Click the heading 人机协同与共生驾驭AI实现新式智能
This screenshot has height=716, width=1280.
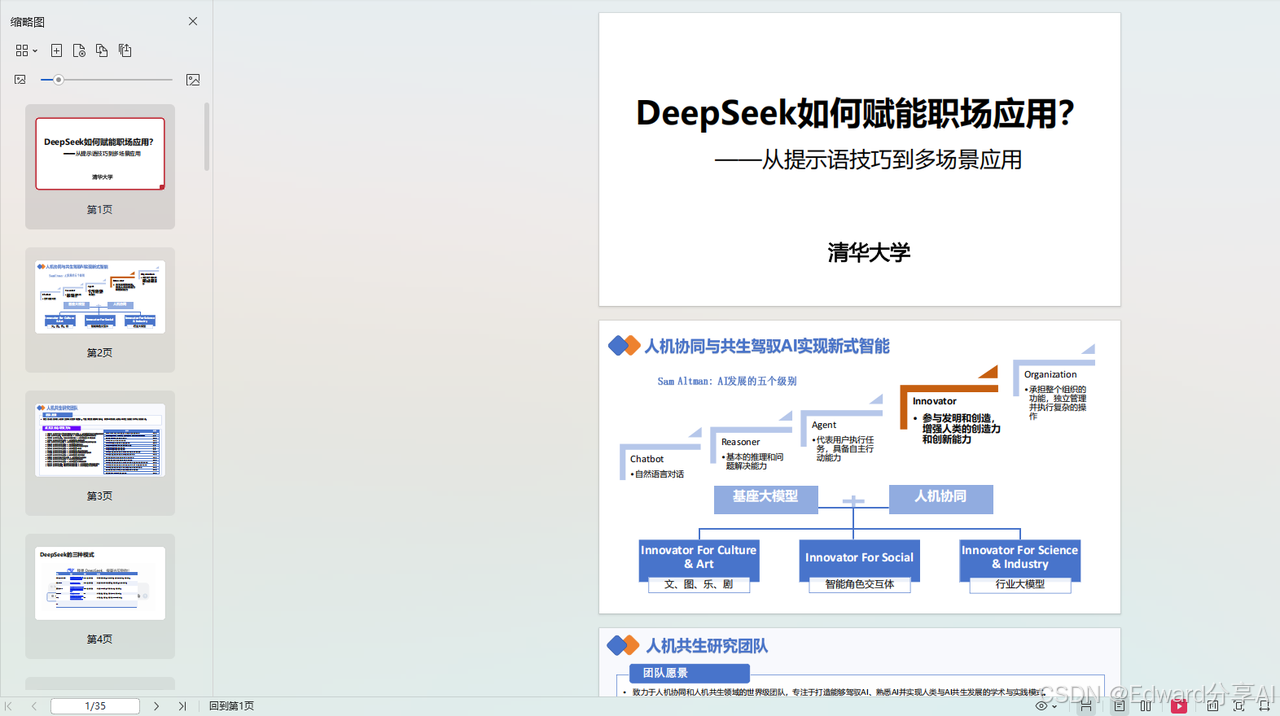tap(767, 346)
